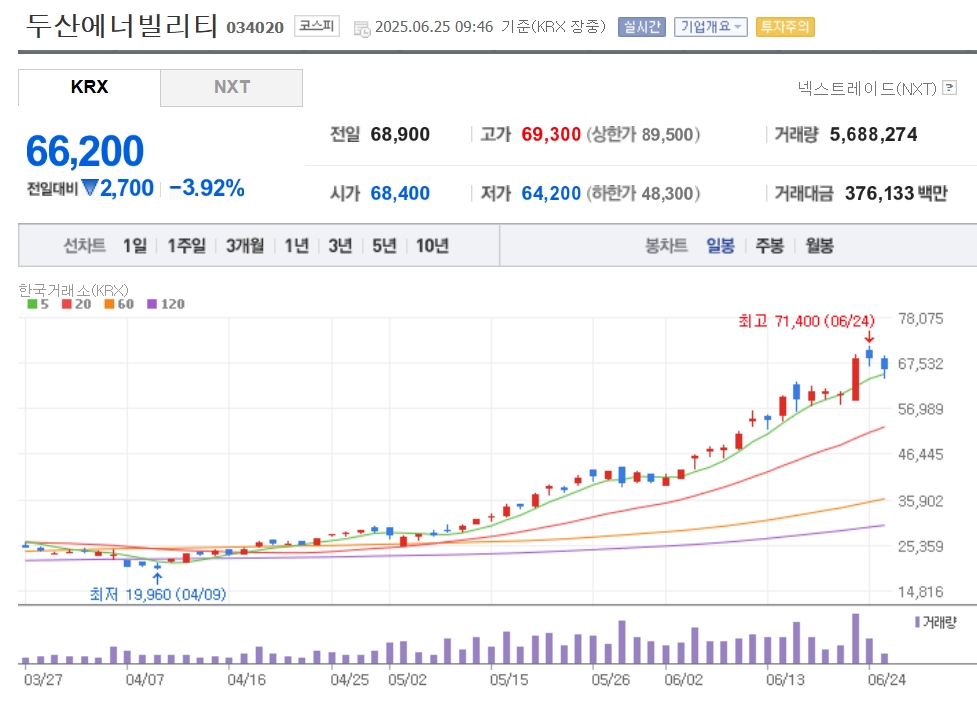This screenshot has width=977, height=713.
Task: Click the 78,075 price axis label
Action: tap(920, 319)
